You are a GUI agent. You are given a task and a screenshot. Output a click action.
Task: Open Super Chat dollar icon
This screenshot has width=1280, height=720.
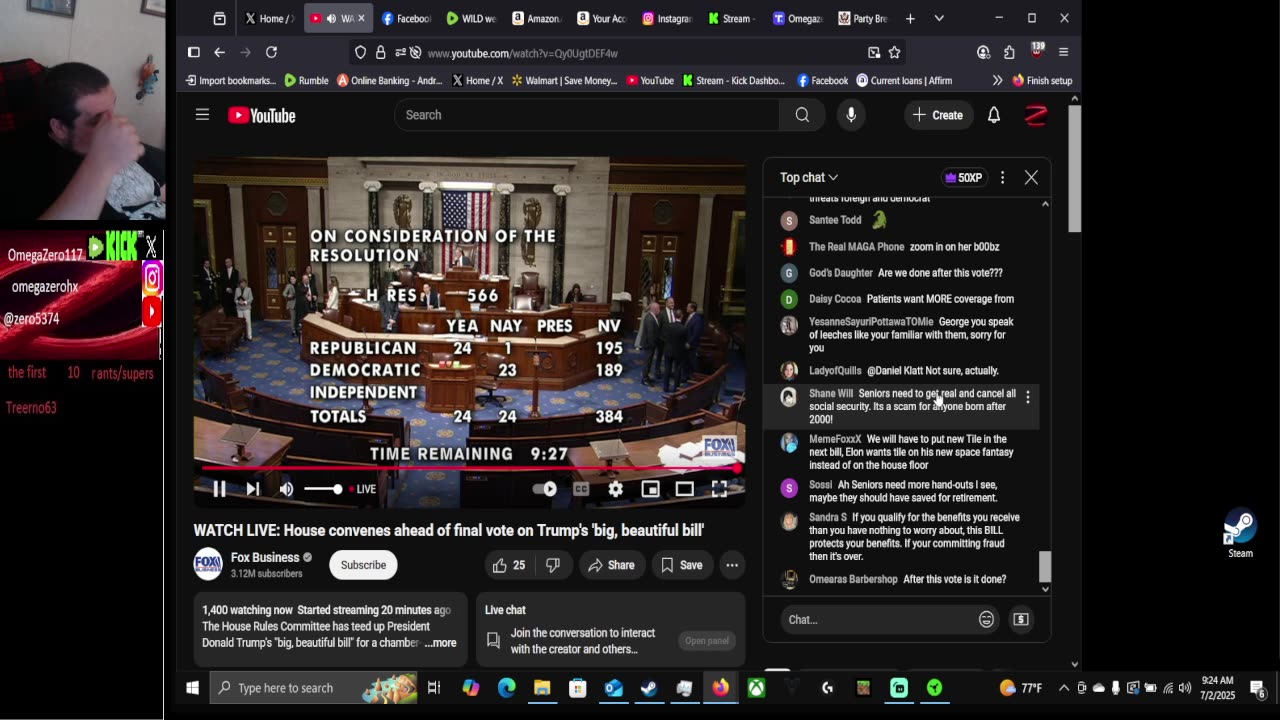pos(1021,620)
